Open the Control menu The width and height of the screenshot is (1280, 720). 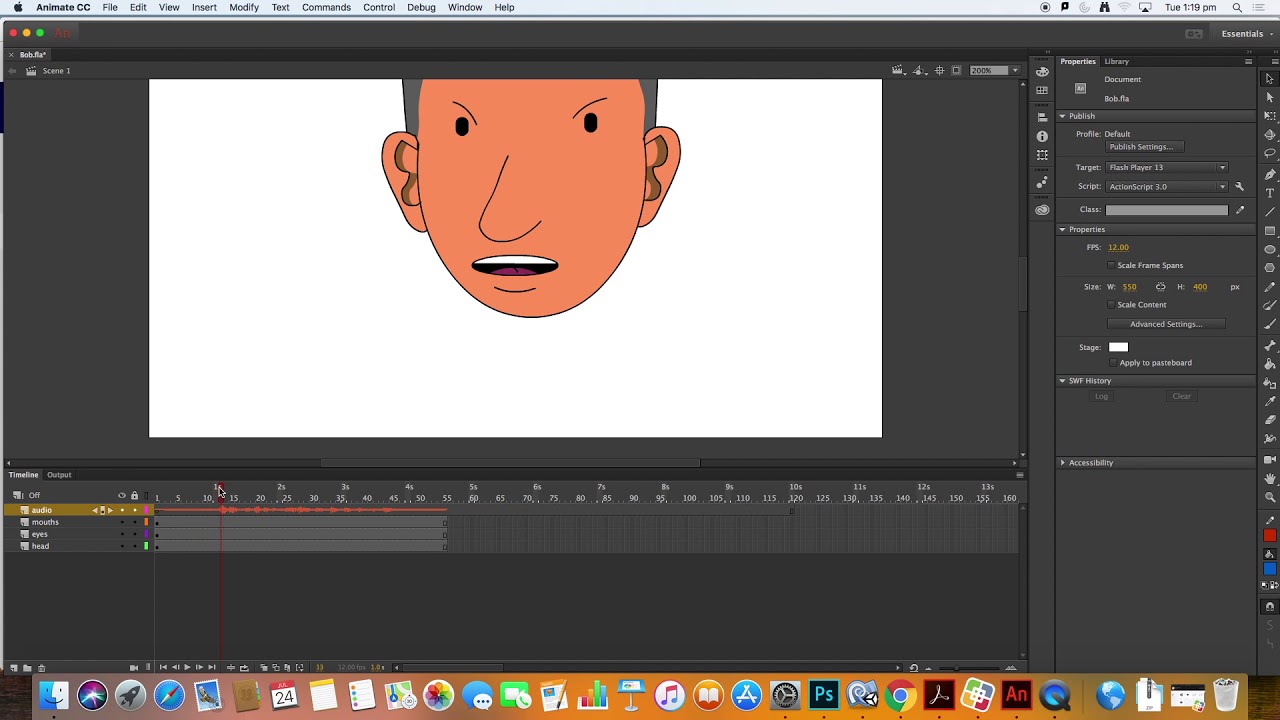[x=379, y=7]
